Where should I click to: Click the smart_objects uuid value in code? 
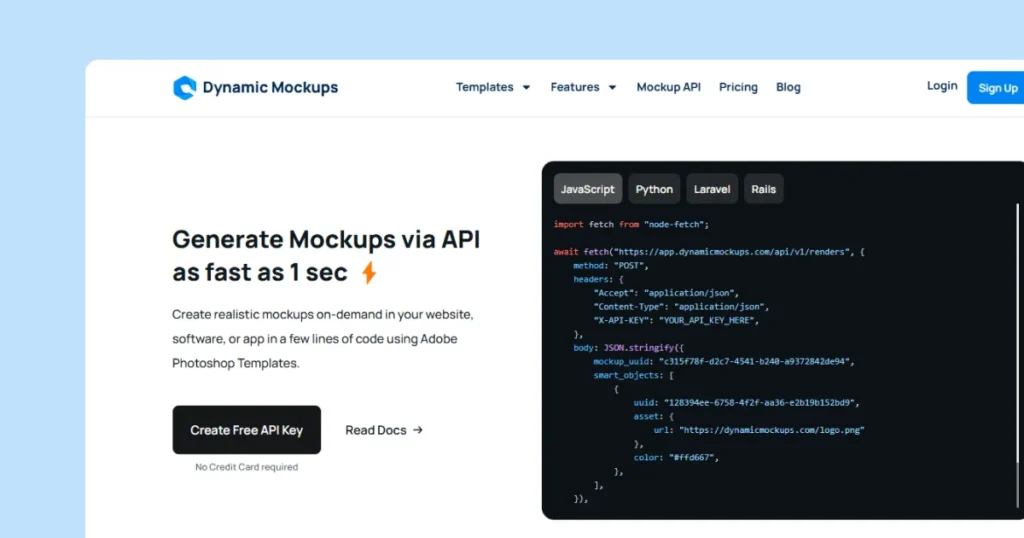pyautogui.click(x=761, y=402)
